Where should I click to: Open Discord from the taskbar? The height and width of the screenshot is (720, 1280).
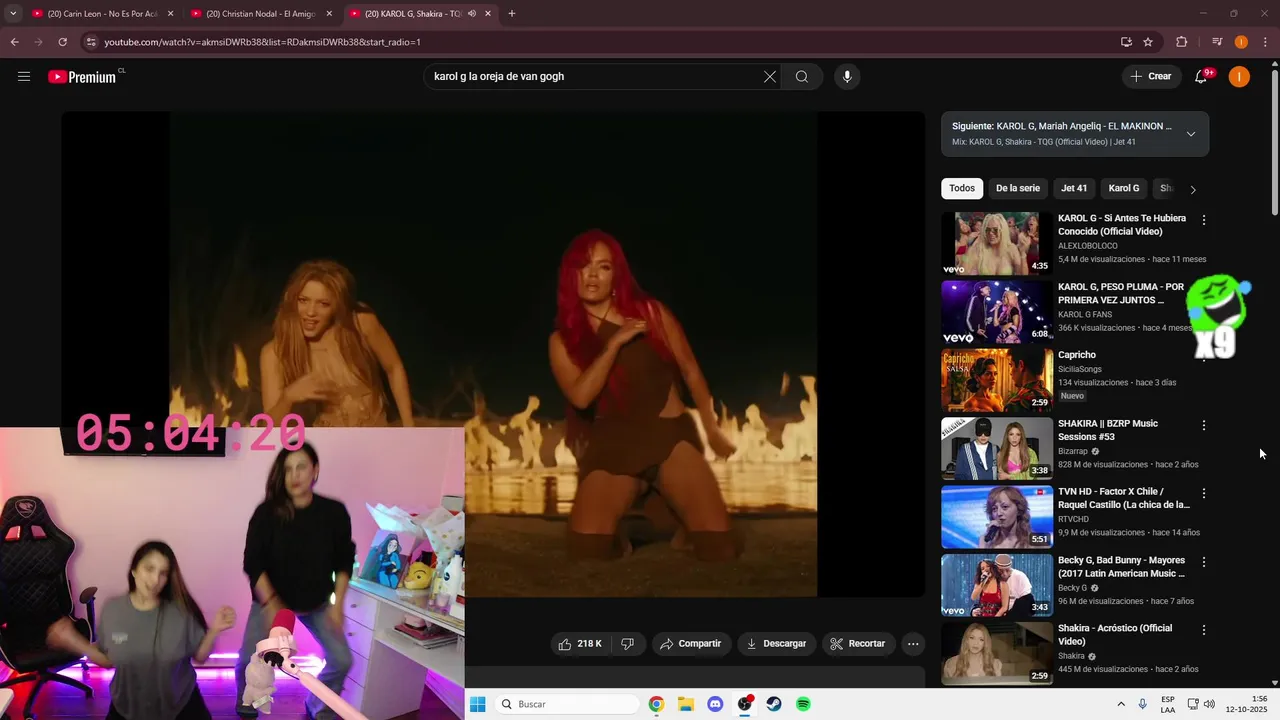715,704
